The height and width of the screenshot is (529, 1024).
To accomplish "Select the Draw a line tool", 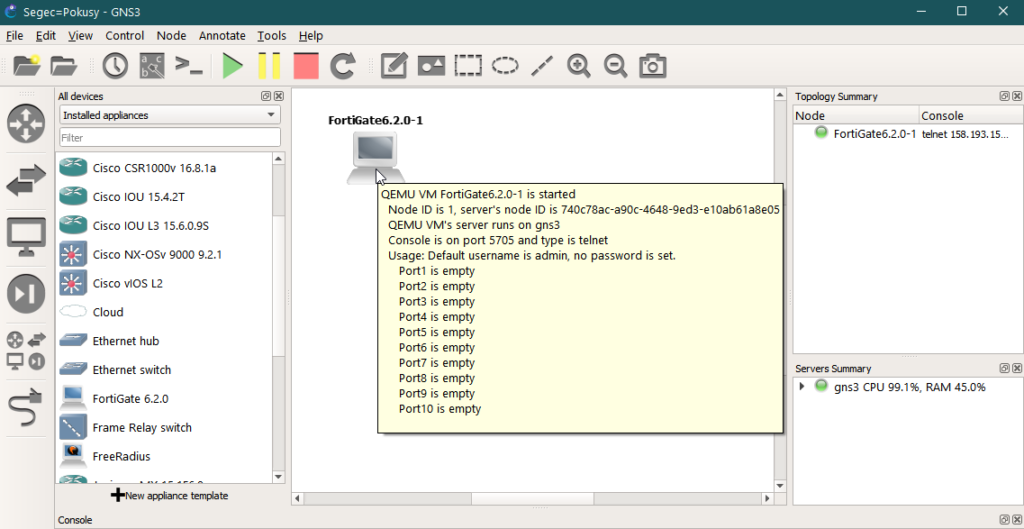I will pyautogui.click(x=542, y=66).
